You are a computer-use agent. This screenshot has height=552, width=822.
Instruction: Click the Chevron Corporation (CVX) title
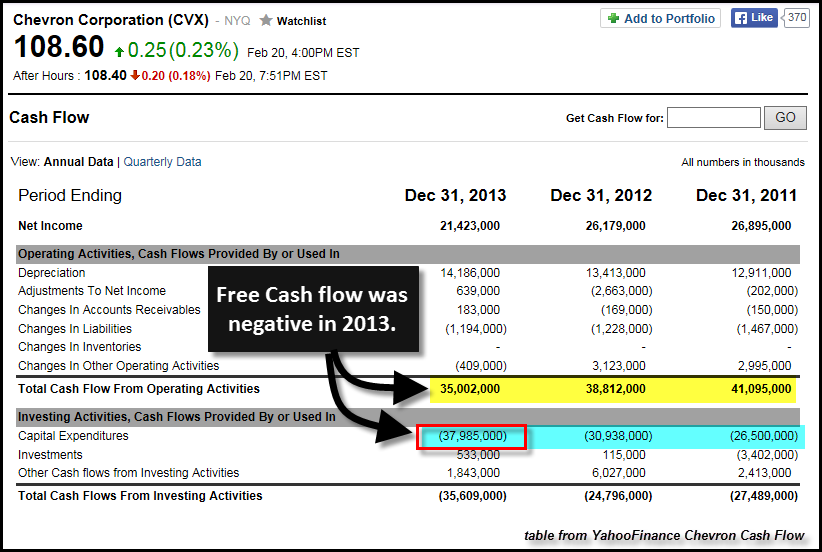pos(111,20)
